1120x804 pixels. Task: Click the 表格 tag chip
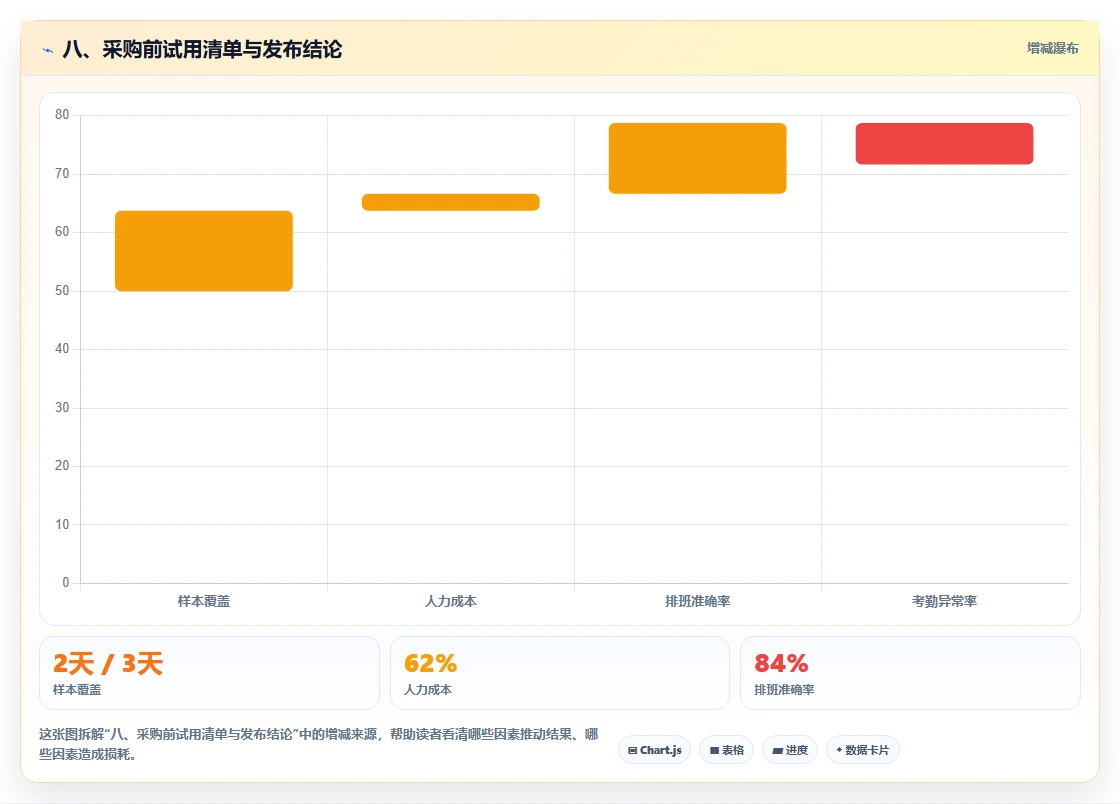[726, 750]
